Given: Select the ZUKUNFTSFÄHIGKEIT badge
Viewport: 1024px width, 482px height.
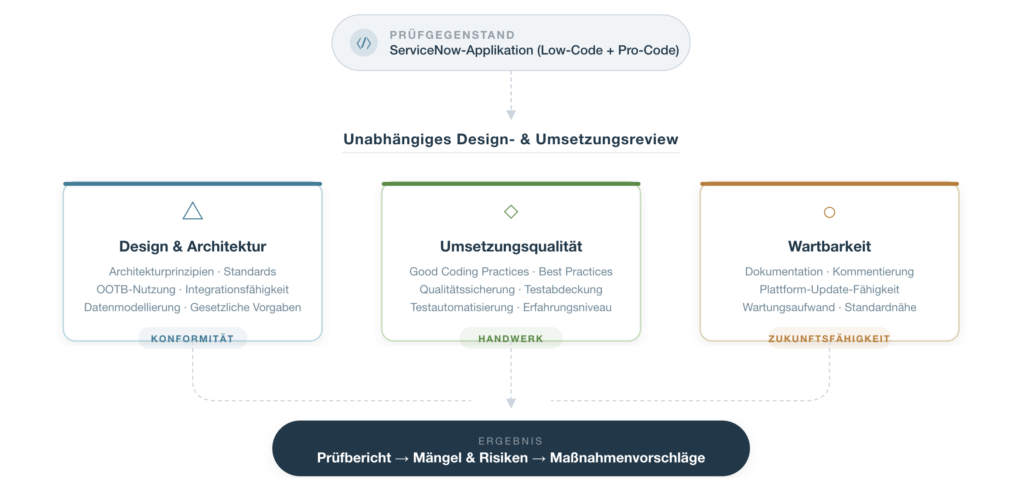Looking at the screenshot, I should [829, 339].
